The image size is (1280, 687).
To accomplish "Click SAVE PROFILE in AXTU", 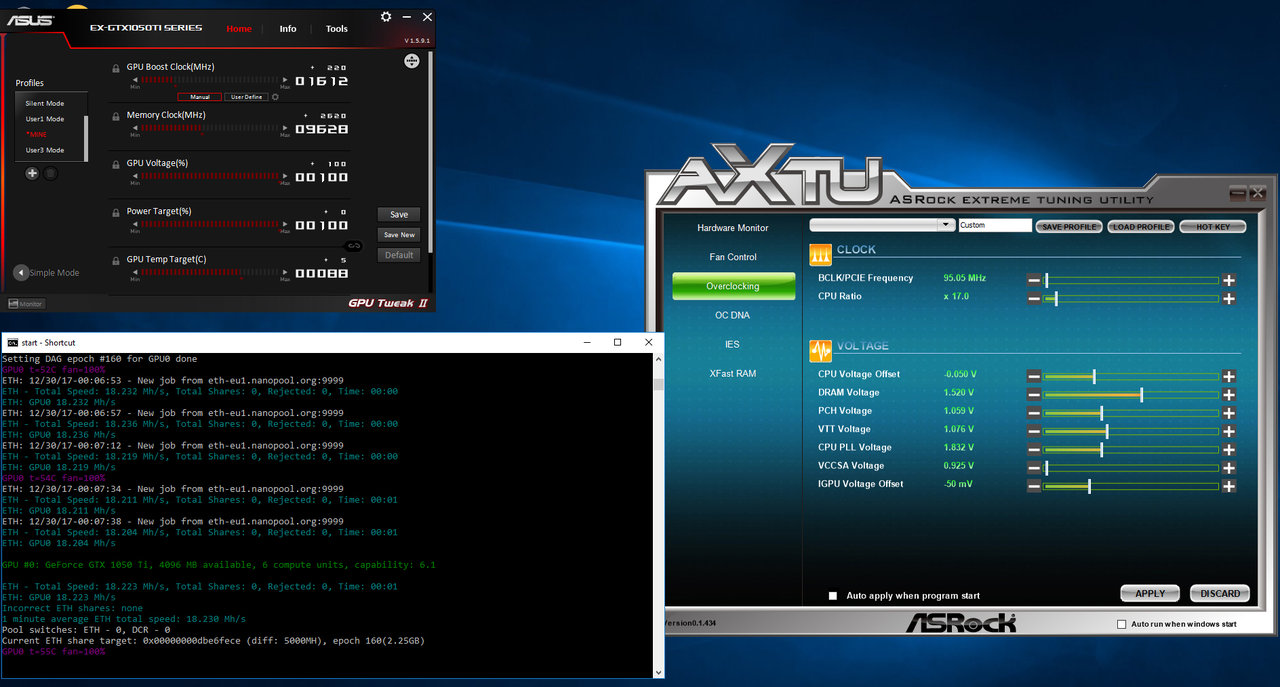I will click(1069, 227).
